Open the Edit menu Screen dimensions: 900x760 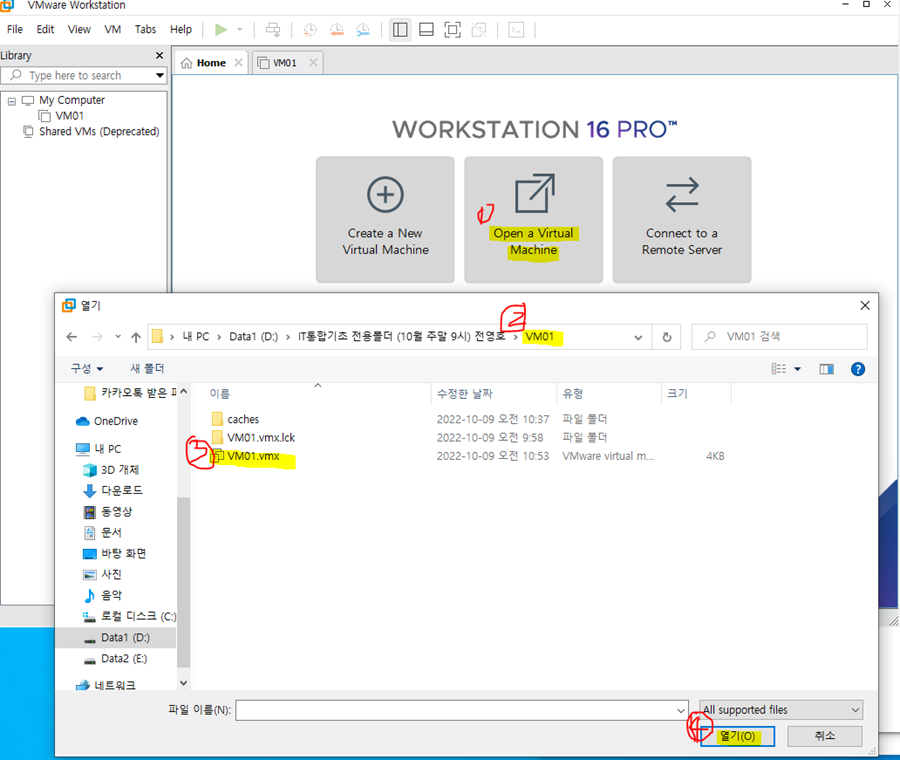(x=45, y=29)
